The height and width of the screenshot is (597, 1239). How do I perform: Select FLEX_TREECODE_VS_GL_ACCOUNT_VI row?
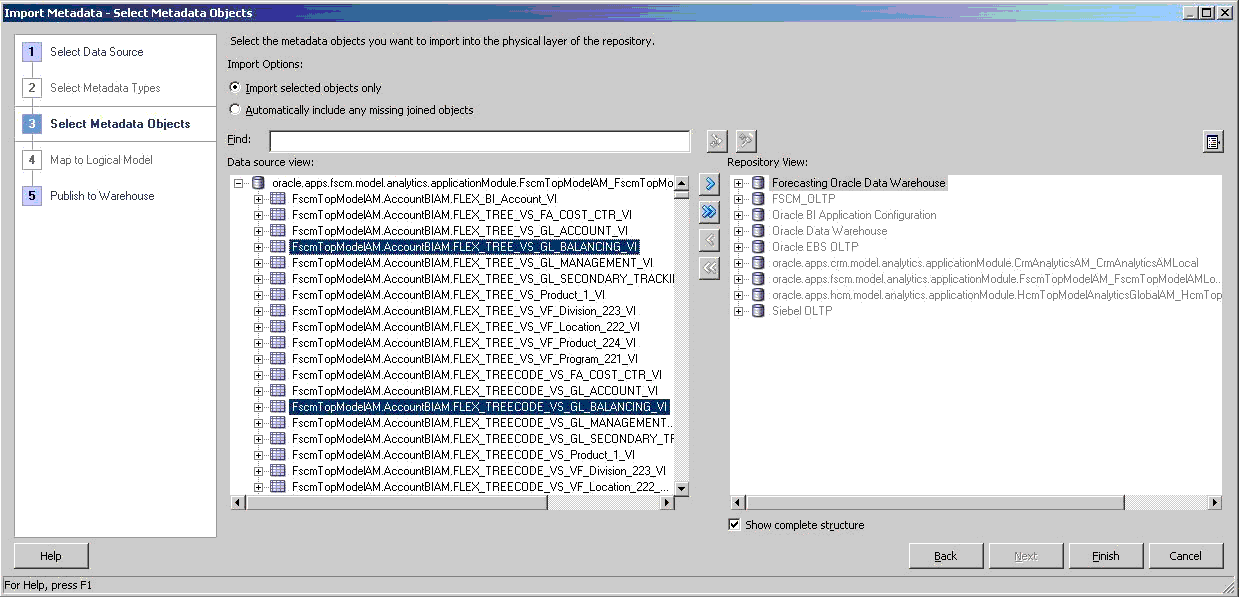click(x=475, y=391)
